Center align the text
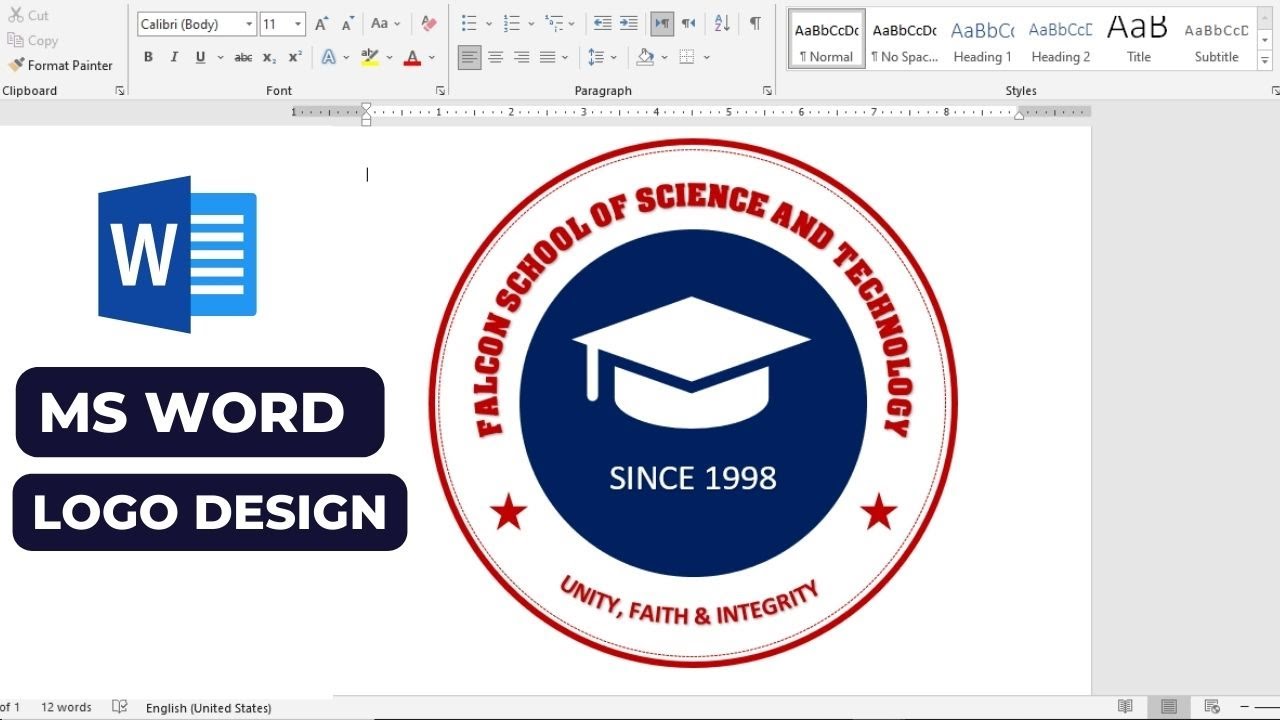Image resolution: width=1280 pixels, height=720 pixels. [x=495, y=58]
